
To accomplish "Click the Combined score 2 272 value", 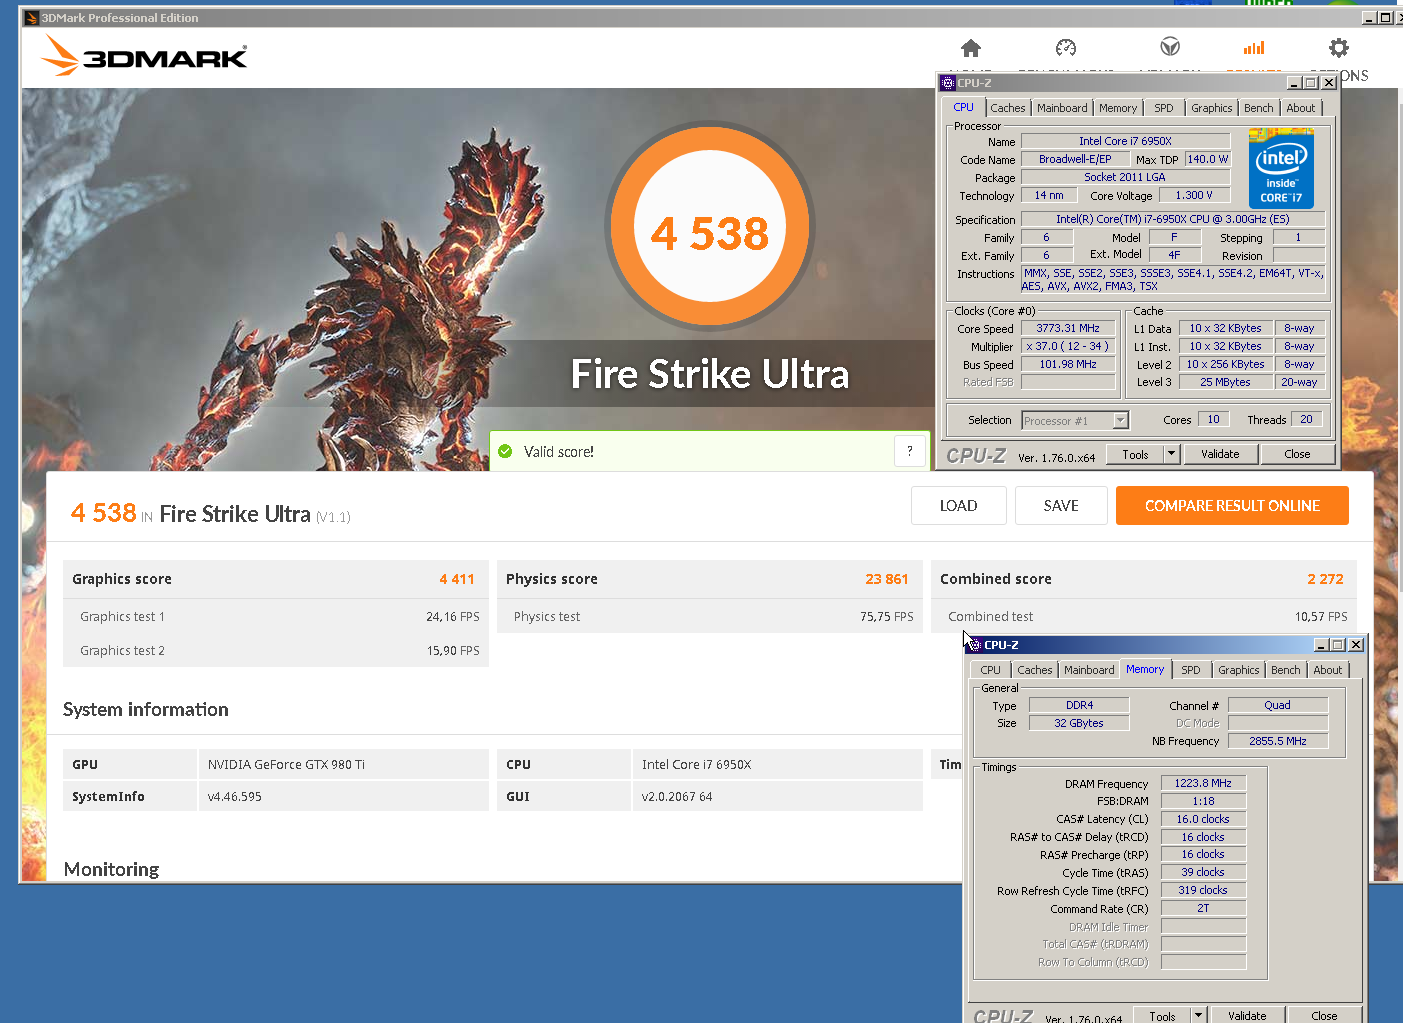I will [1325, 579].
